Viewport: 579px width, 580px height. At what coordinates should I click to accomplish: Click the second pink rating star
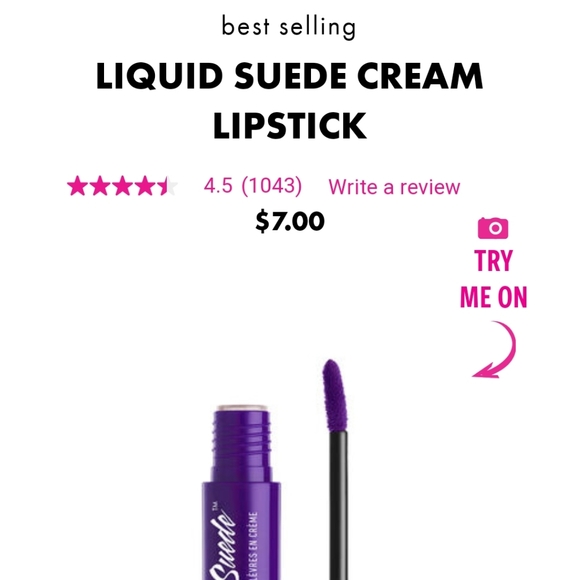(100, 186)
